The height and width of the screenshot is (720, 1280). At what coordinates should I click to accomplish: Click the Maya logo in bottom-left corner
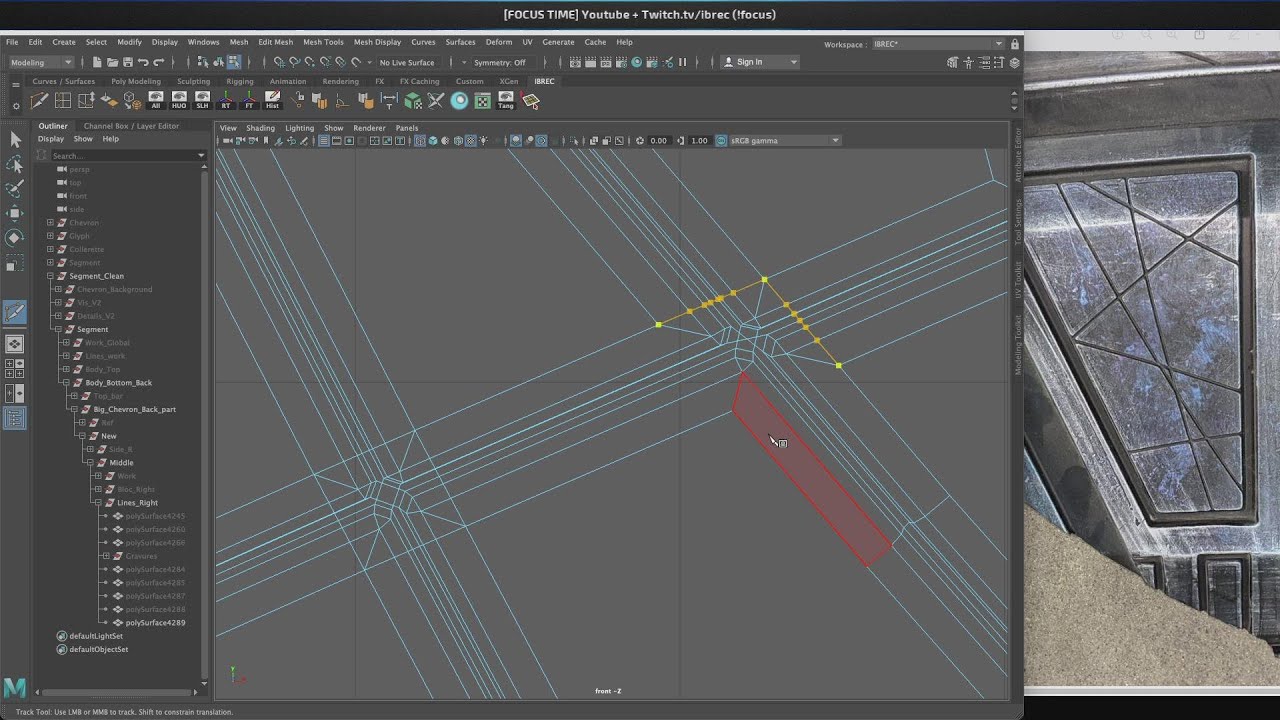click(x=14, y=688)
